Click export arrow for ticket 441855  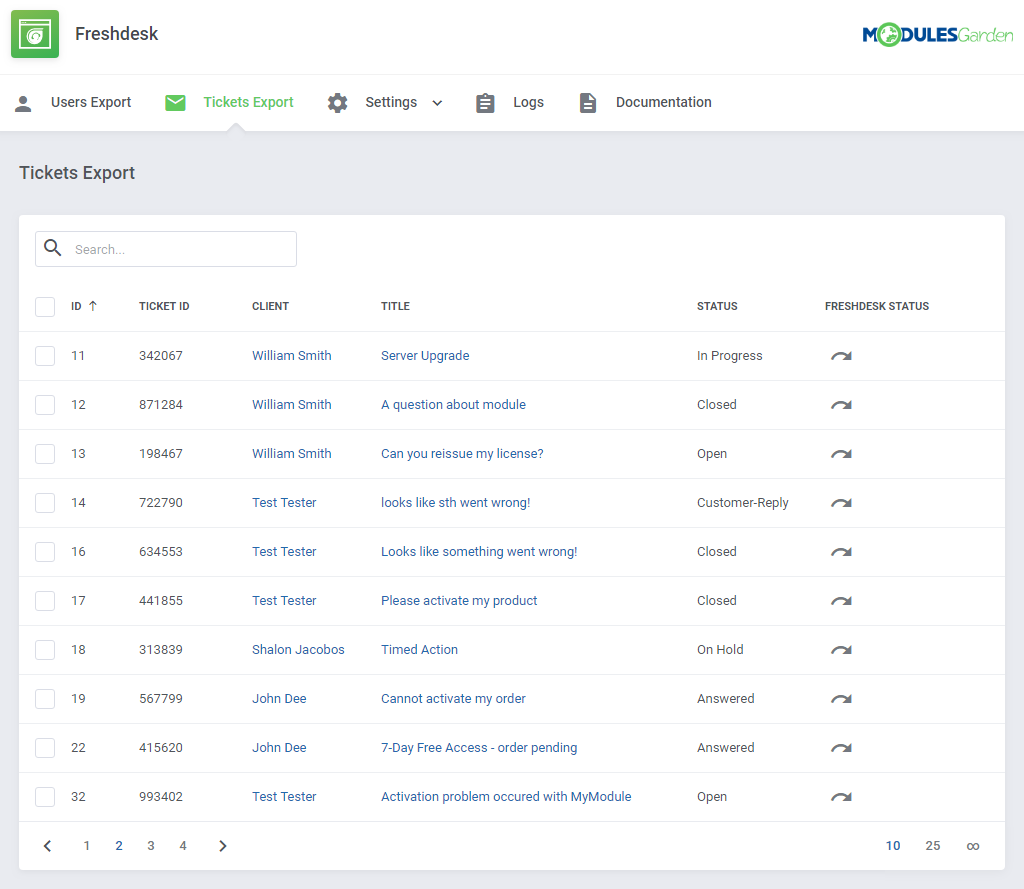(841, 601)
